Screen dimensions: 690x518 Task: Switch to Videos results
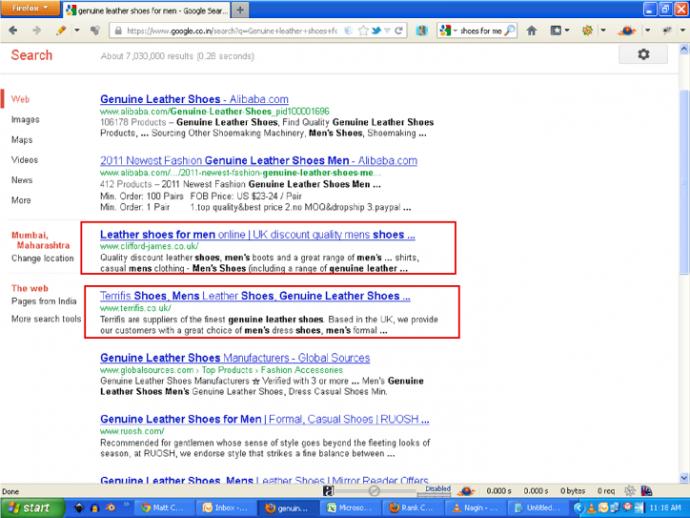click(25, 160)
